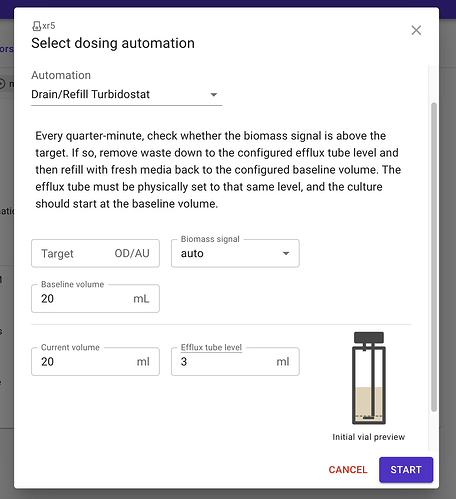456x499 pixels.
Task: Click the partially visible purple link behind dialog
Action: pos(7,49)
